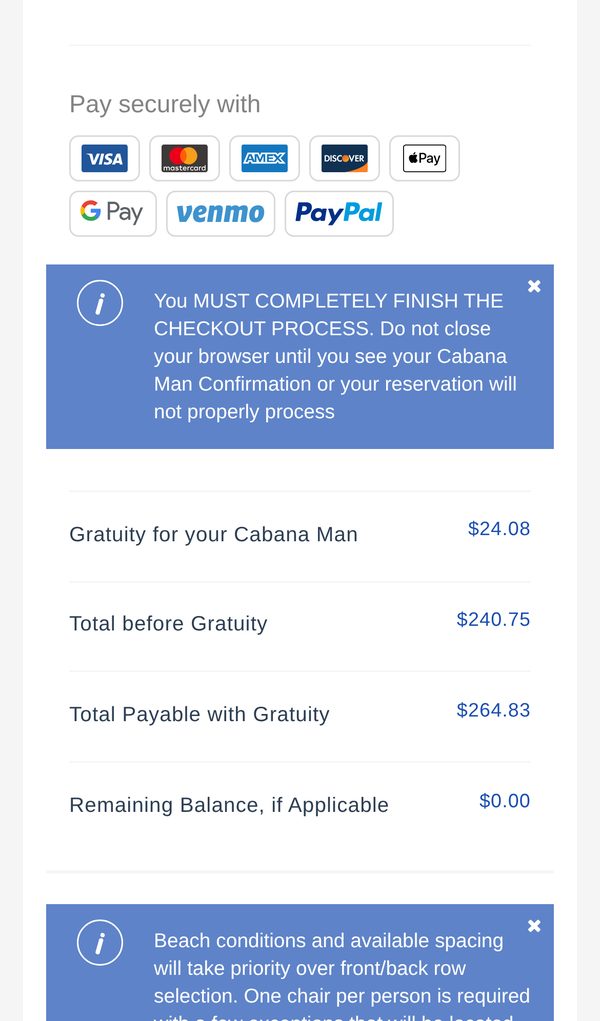Pay using the Venmo icon
600x1021 pixels.
pyautogui.click(x=221, y=214)
